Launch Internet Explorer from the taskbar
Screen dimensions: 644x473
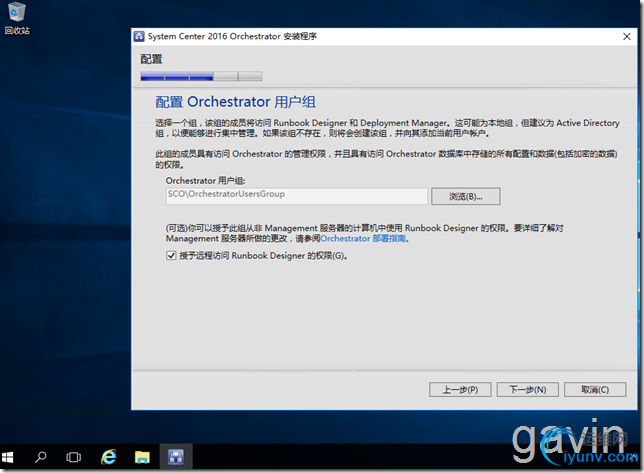[x=108, y=457]
